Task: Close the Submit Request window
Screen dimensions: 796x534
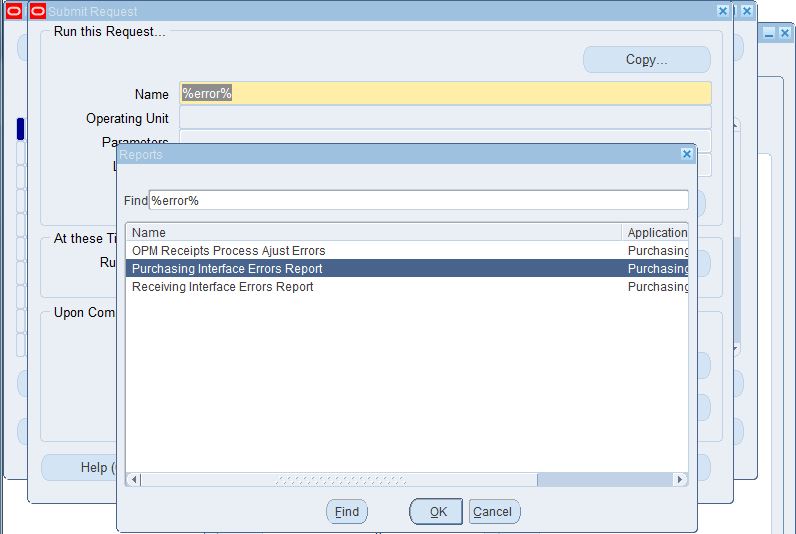Action: 723,11
